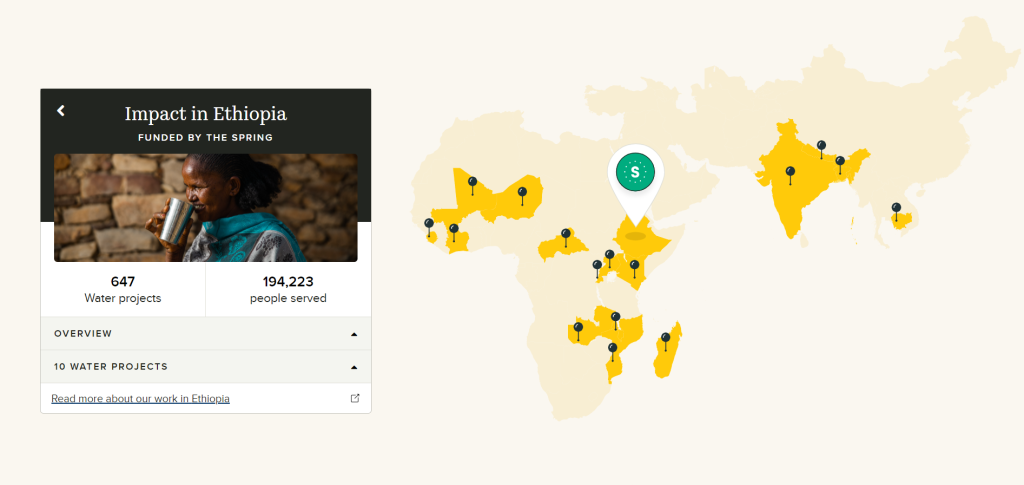1024x485 pixels.
Task: Select the Kenya map pin
Action: tap(634, 266)
